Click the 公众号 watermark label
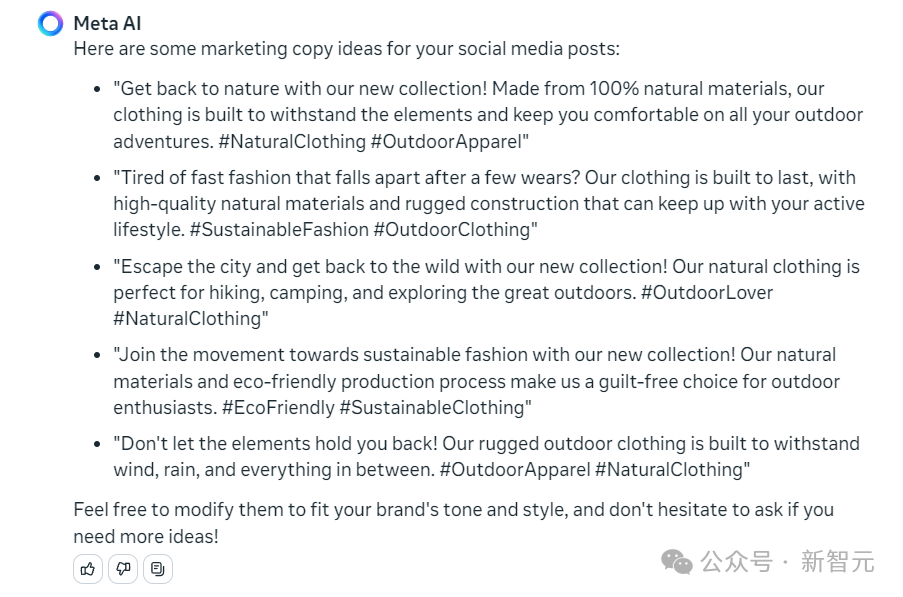Image resolution: width=903 pixels, height=597 pixels. (x=737, y=561)
